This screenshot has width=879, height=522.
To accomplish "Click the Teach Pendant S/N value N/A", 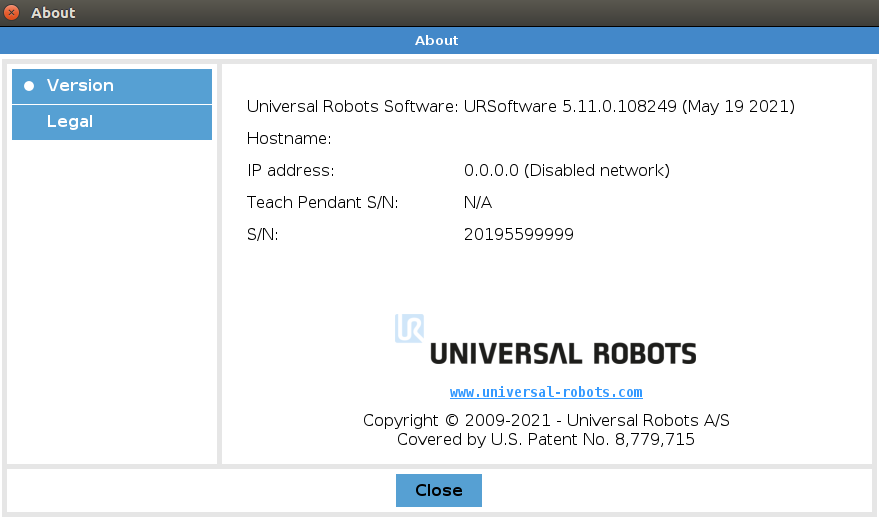I will click(x=478, y=202).
